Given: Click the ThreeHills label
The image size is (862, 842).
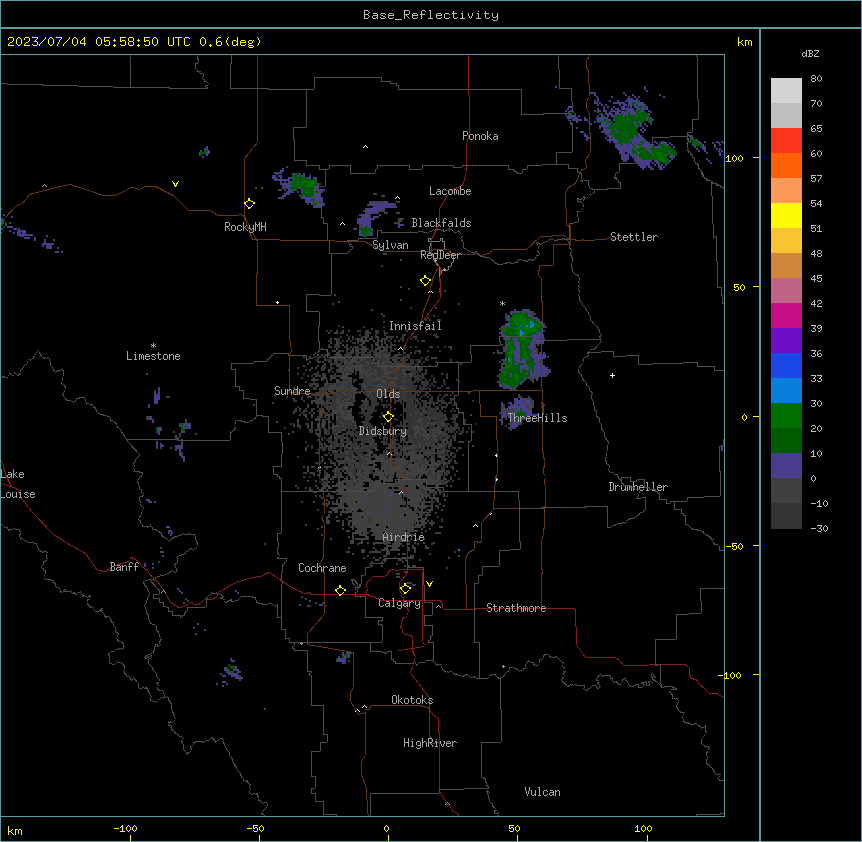Looking at the screenshot, I should click(537, 418).
